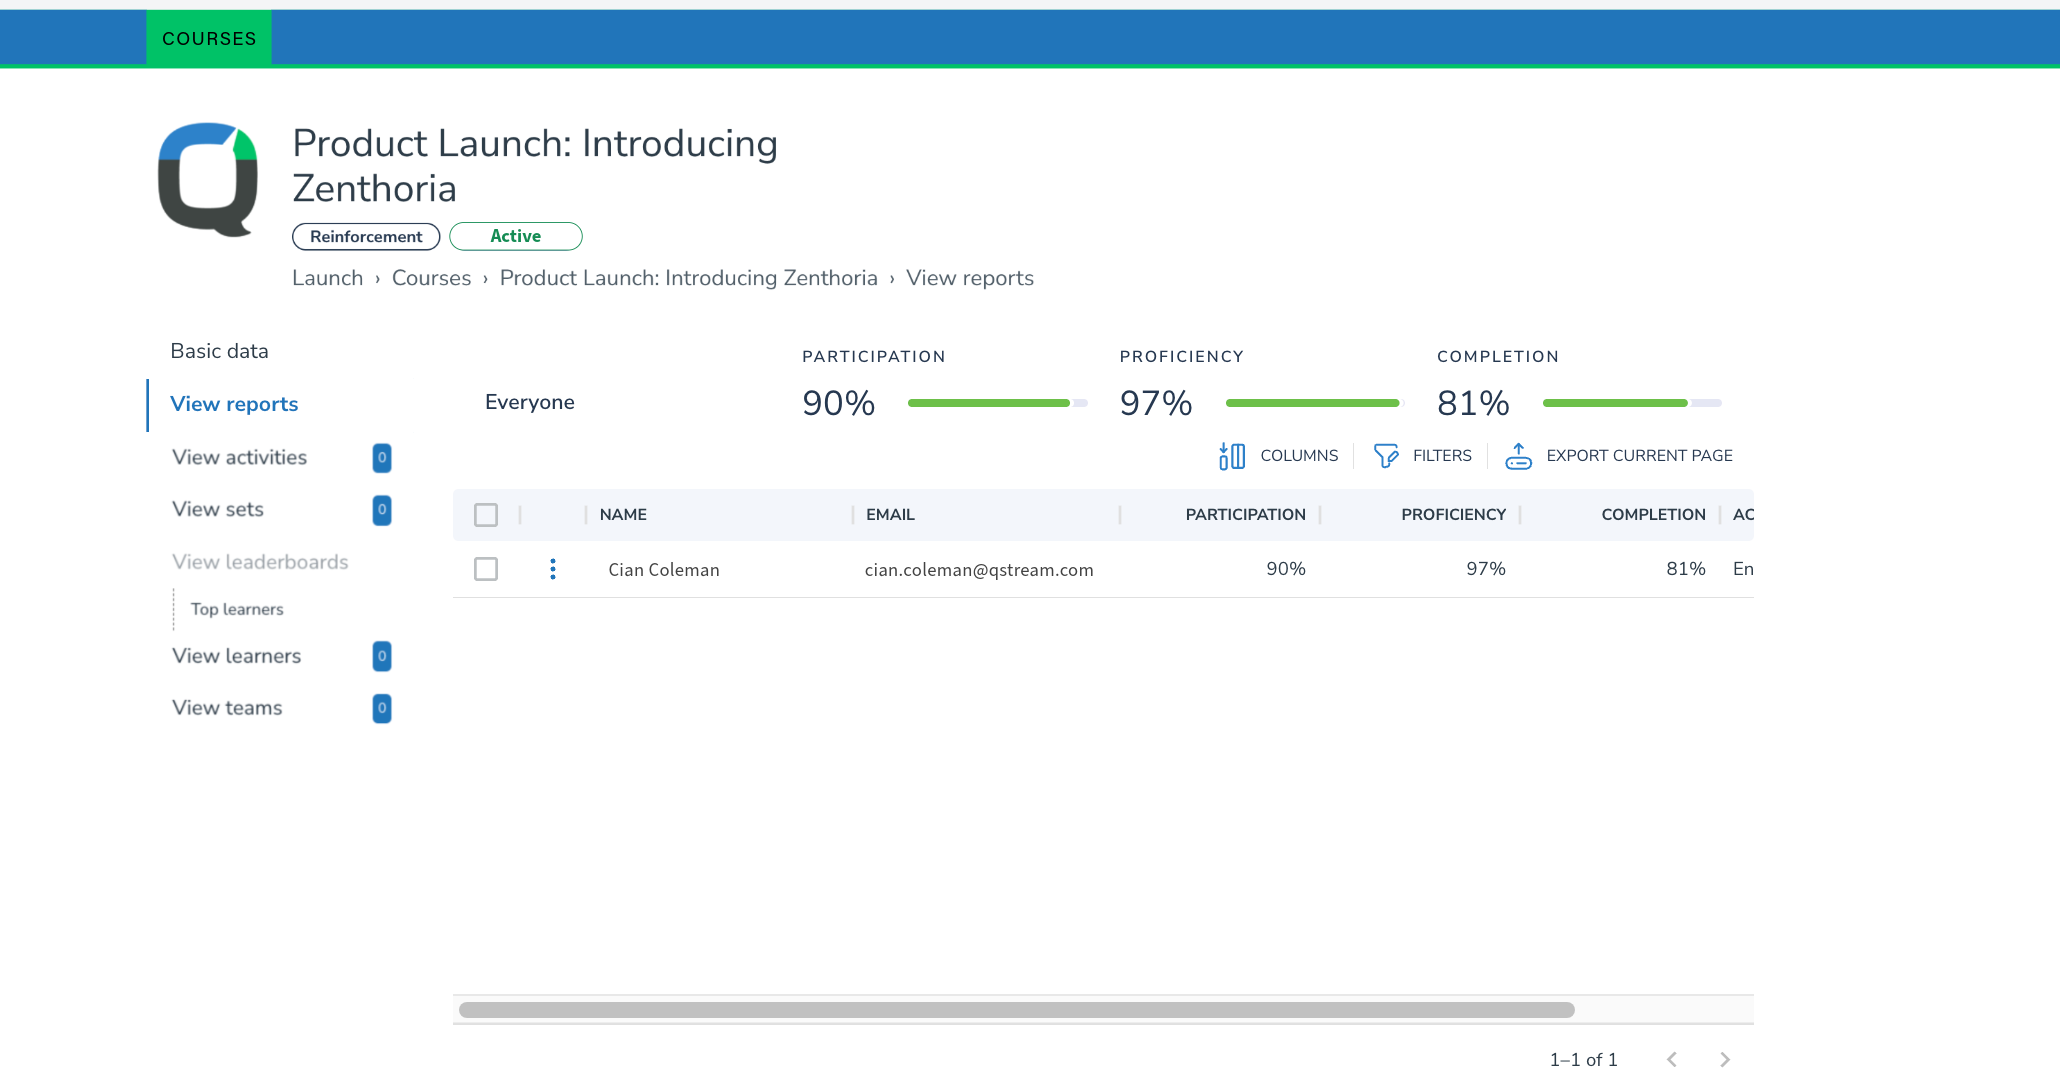Click the 90% participation cell for Cian Coleman
Viewport: 2060px width, 1082px height.
tap(1285, 569)
